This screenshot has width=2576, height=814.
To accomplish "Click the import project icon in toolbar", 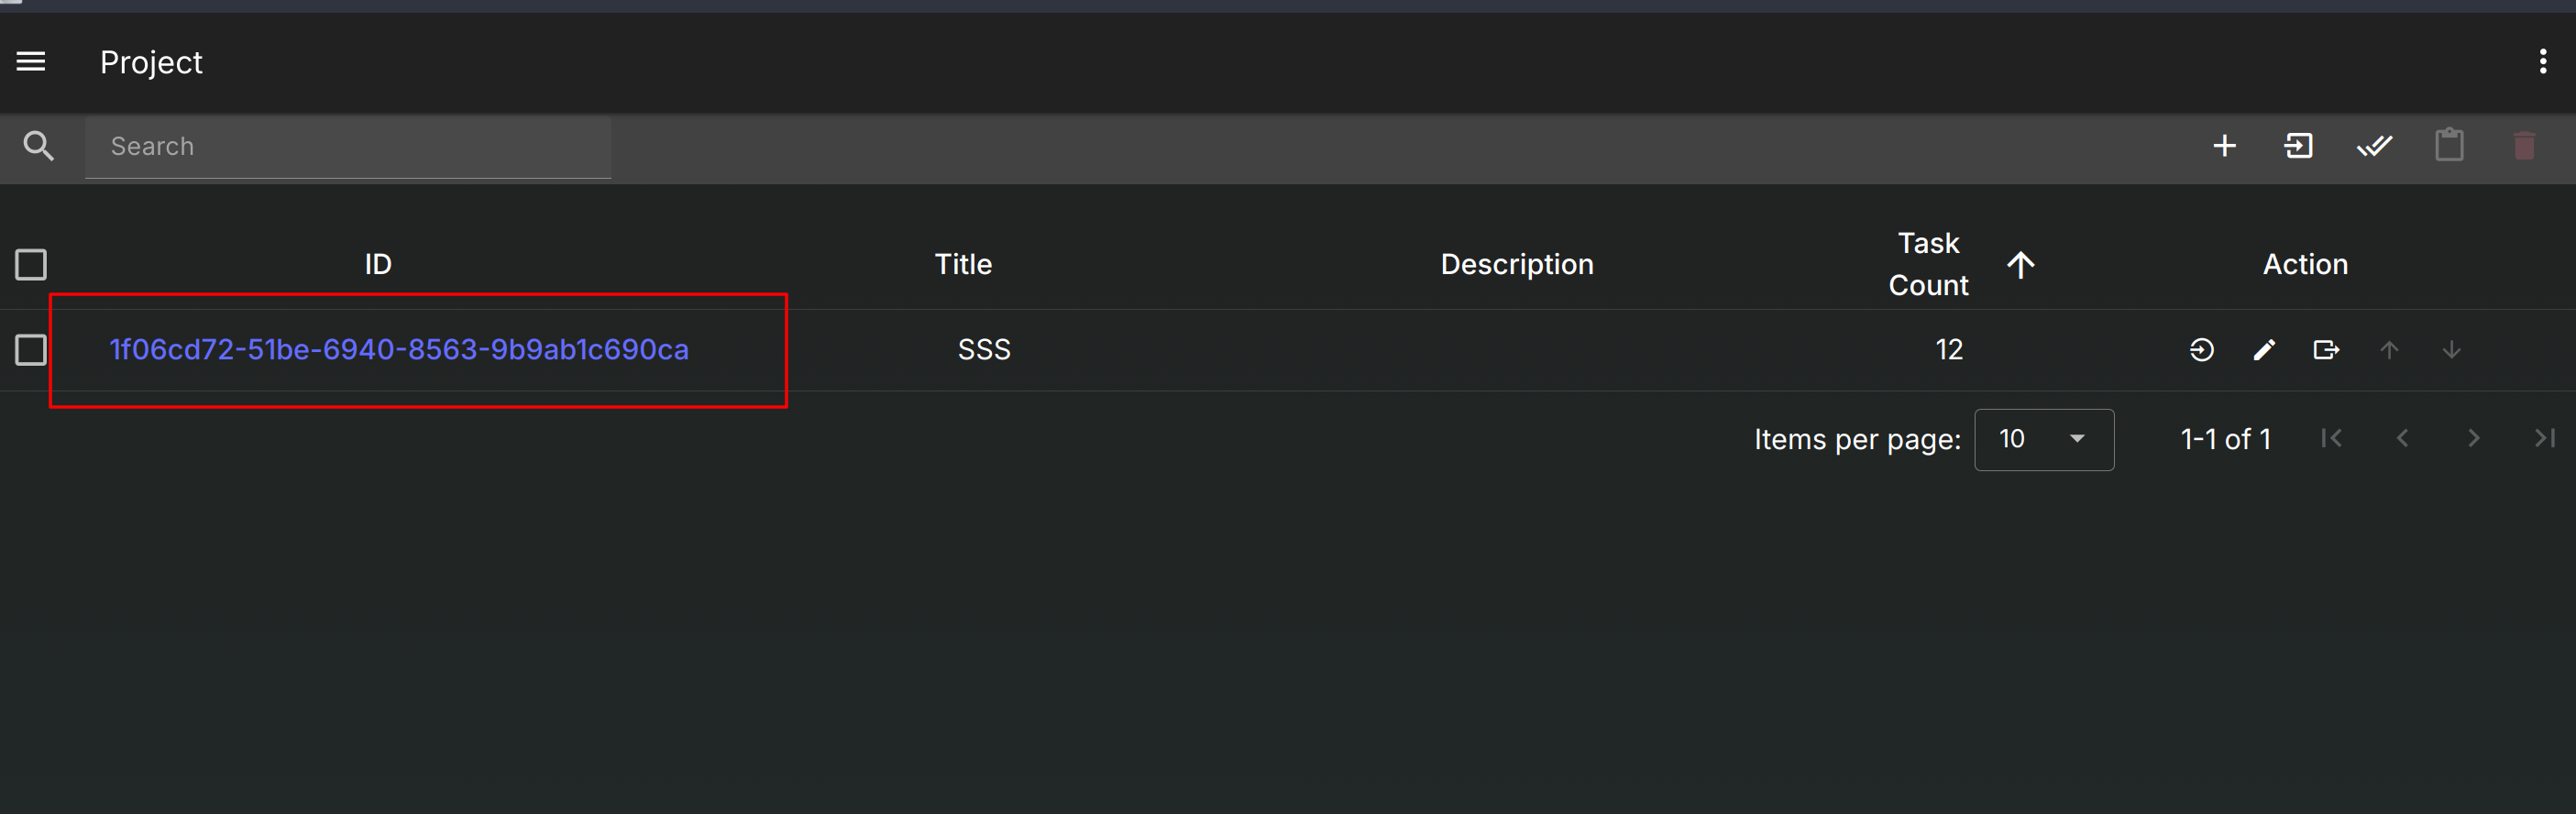I will coord(2299,146).
